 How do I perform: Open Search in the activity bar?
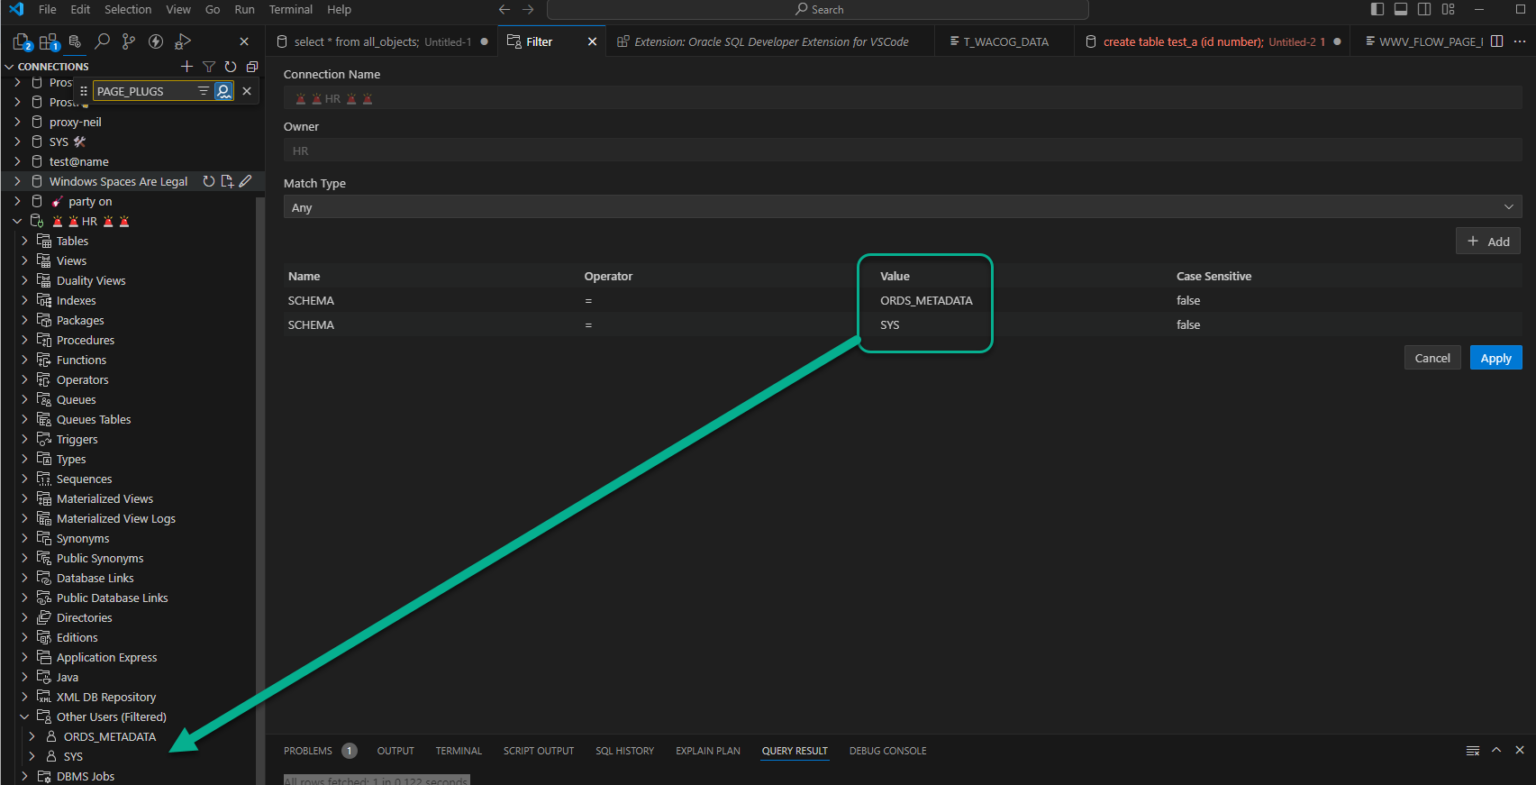pyautogui.click(x=101, y=41)
